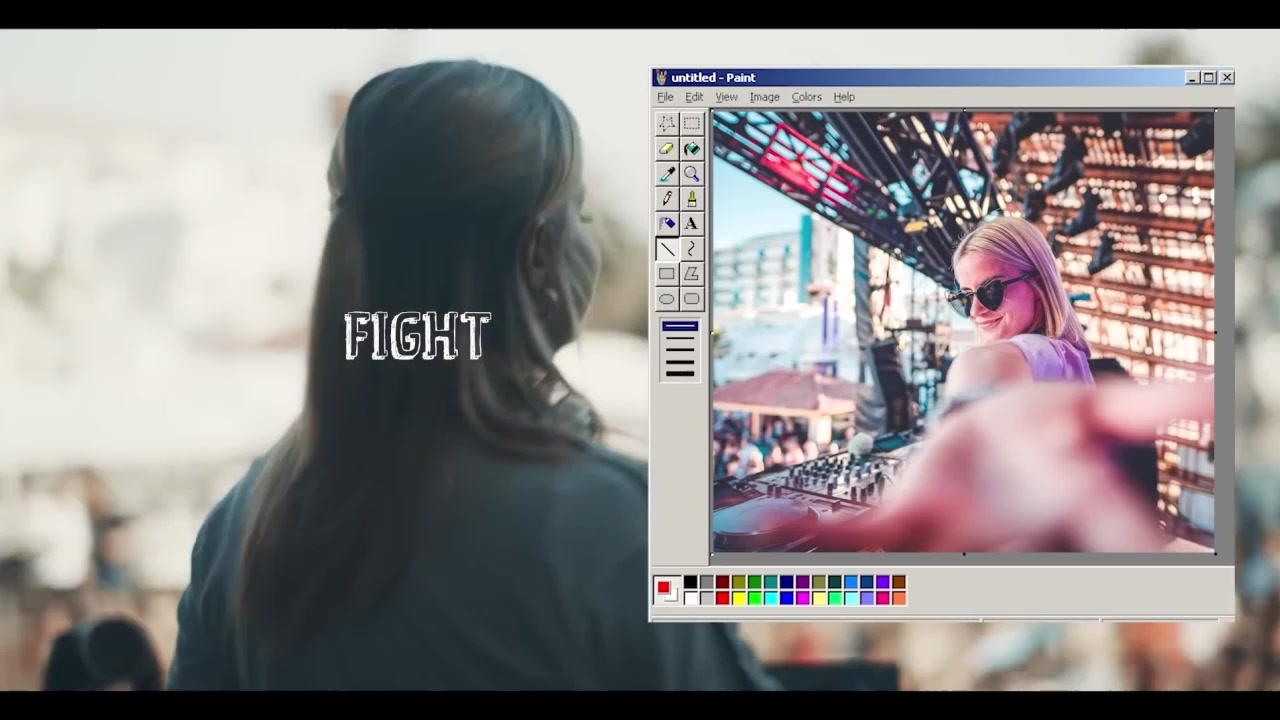Image resolution: width=1280 pixels, height=720 pixels.
Task: Select the bright red palette swatch
Action: pos(723,598)
